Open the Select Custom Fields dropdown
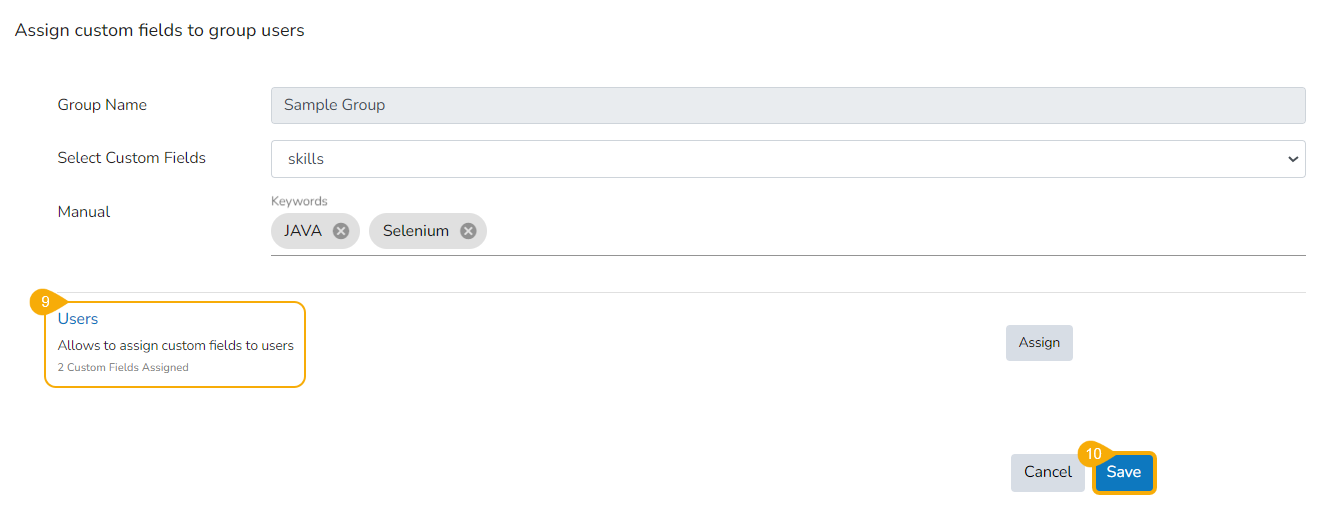 coord(787,159)
